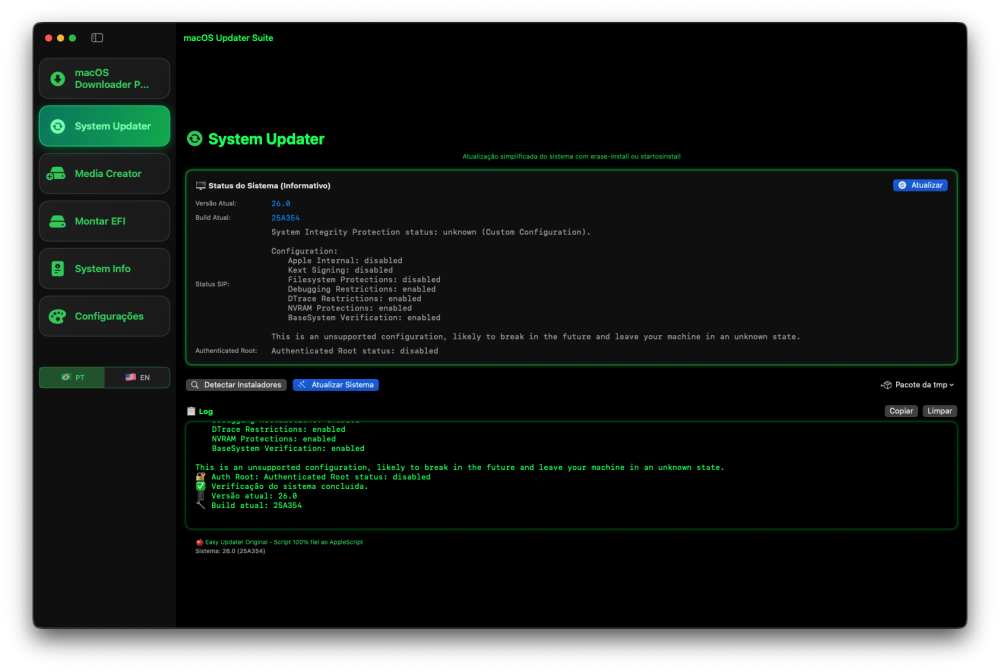
Task: Click 'Sistema: 26.0 (25A354)' footer text
Action: point(230,551)
